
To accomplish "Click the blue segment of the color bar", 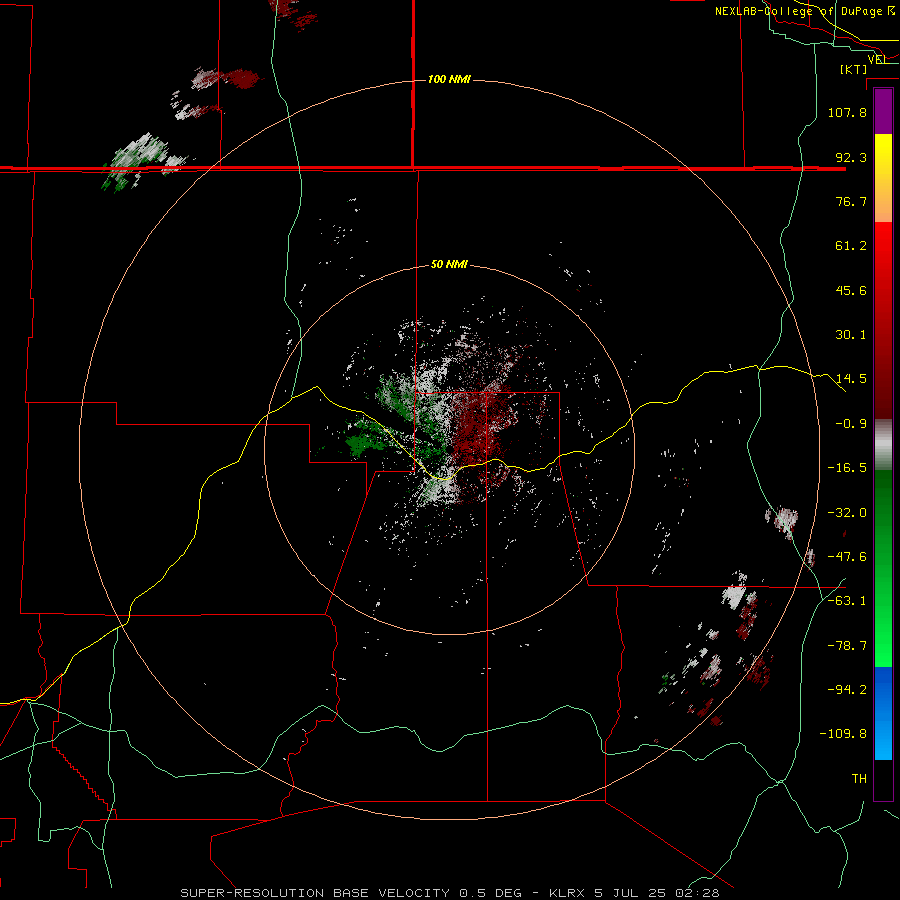I will pos(883,713).
